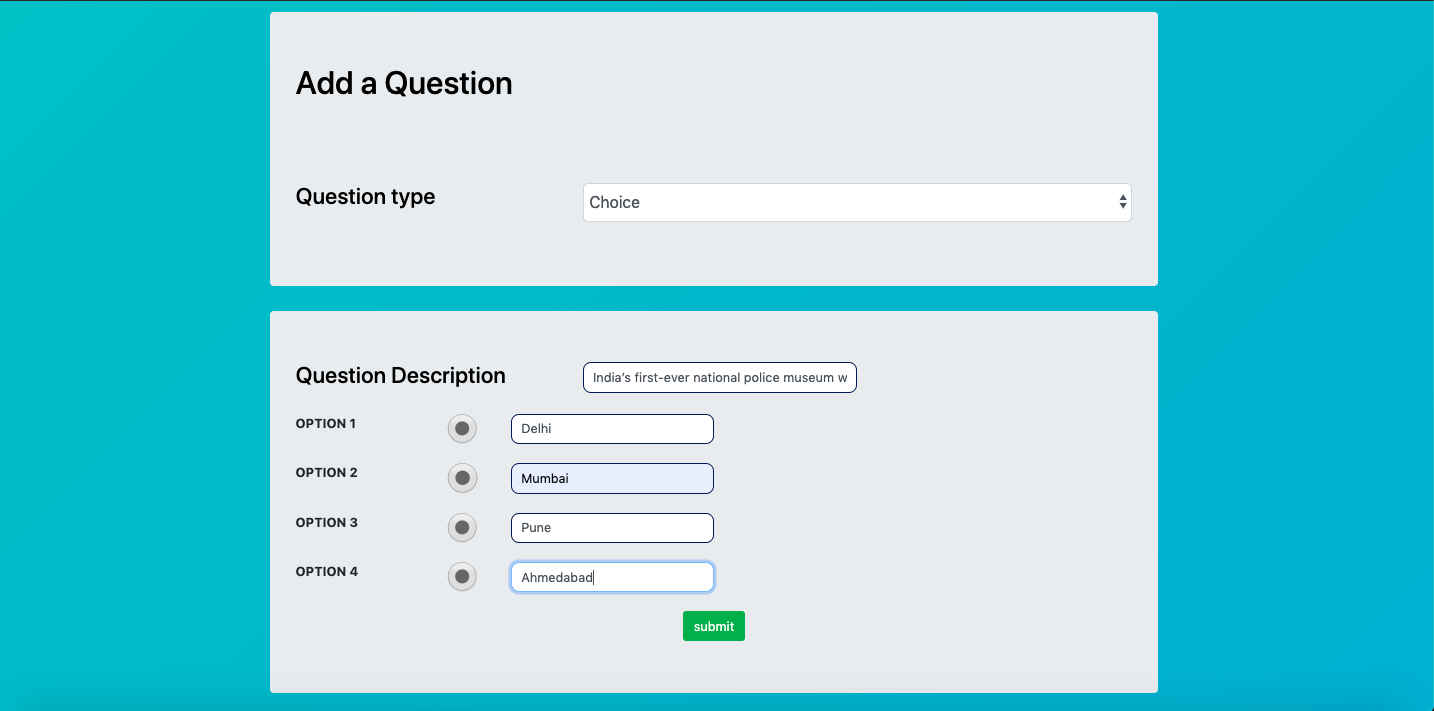Click the 'Question type' label
Image resolution: width=1434 pixels, height=711 pixels.
[366, 197]
